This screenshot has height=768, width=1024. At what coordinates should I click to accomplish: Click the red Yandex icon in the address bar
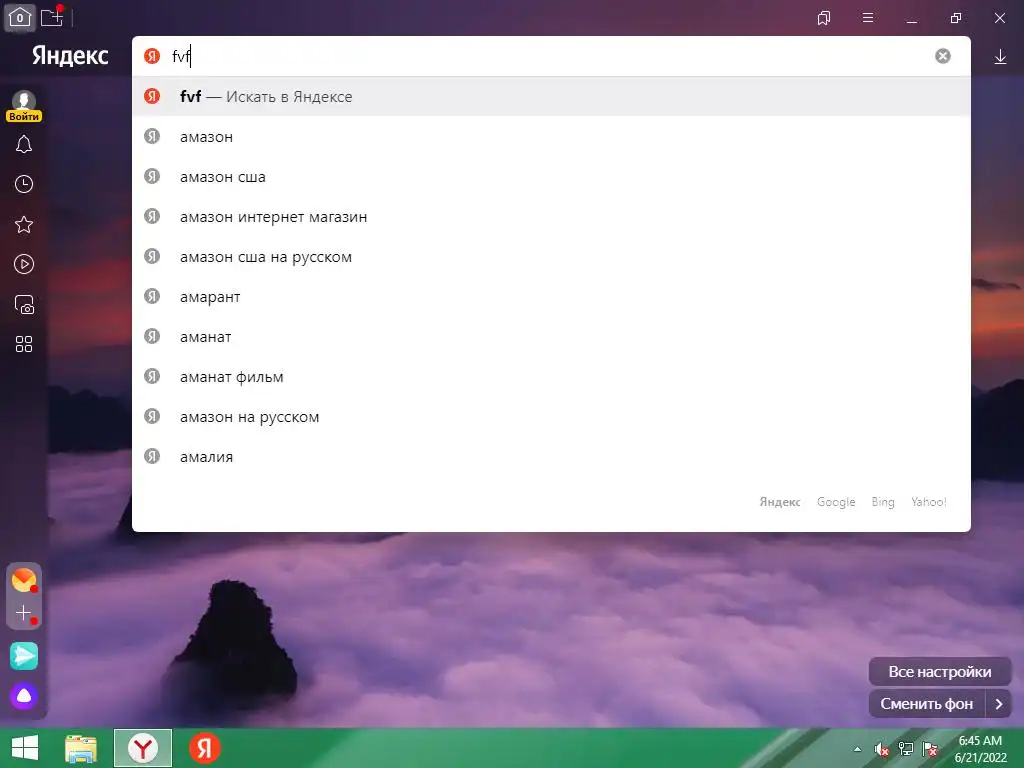click(x=152, y=56)
